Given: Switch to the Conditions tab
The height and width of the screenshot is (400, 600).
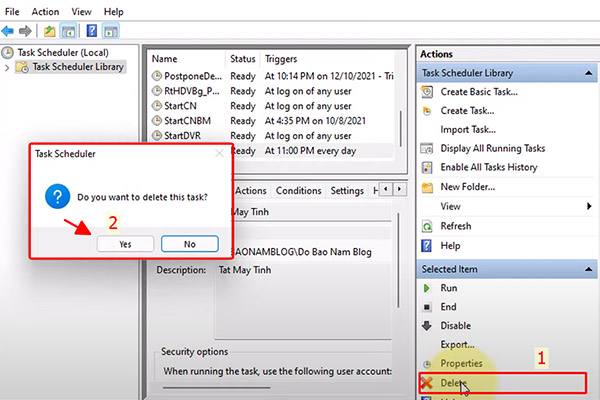Looking at the screenshot, I should 298,191.
